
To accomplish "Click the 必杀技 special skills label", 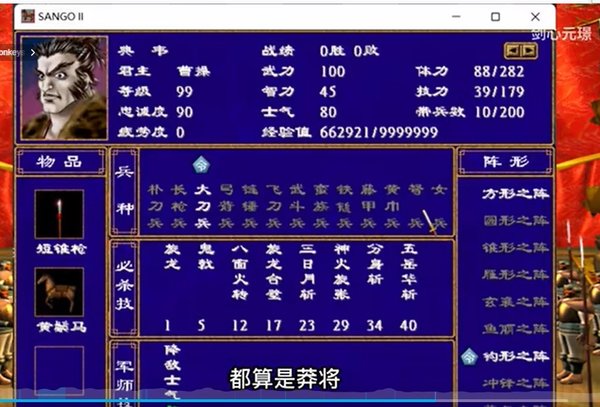I will click(x=125, y=287).
